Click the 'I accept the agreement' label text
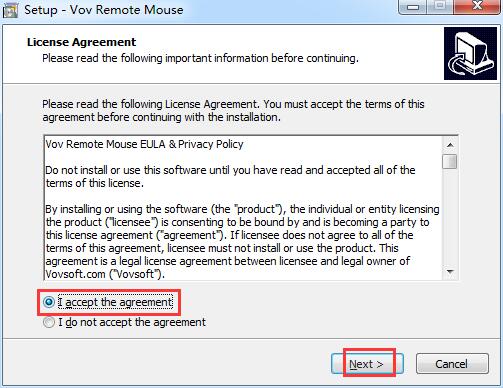The width and height of the screenshot is (503, 388). [115, 302]
